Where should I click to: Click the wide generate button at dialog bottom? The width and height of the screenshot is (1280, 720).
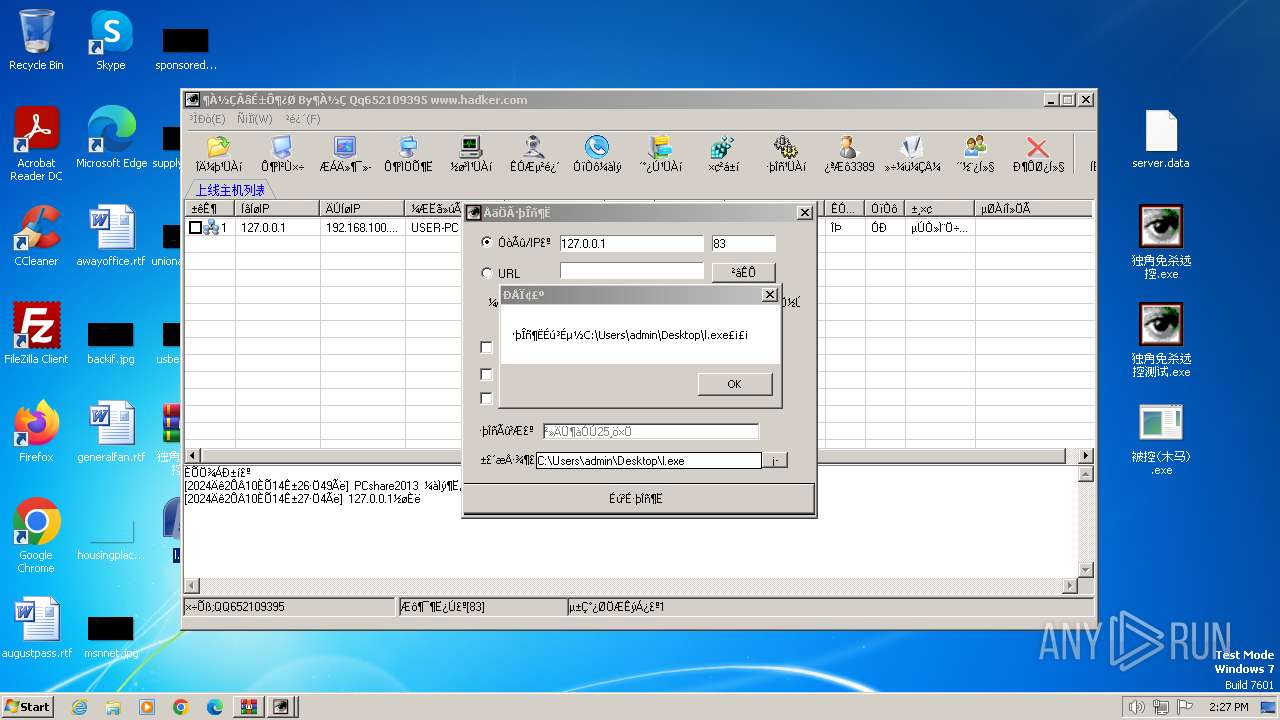[x=639, y=498]
